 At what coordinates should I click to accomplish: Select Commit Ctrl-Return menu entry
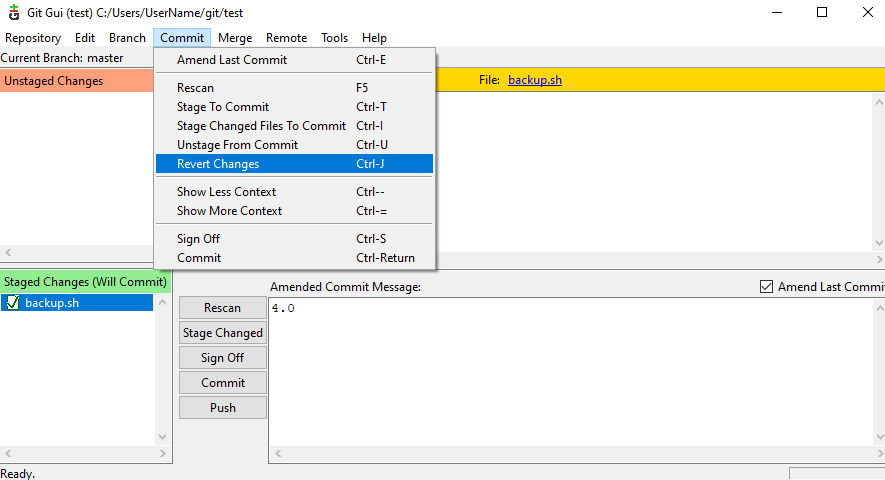[x=294, y=258]
